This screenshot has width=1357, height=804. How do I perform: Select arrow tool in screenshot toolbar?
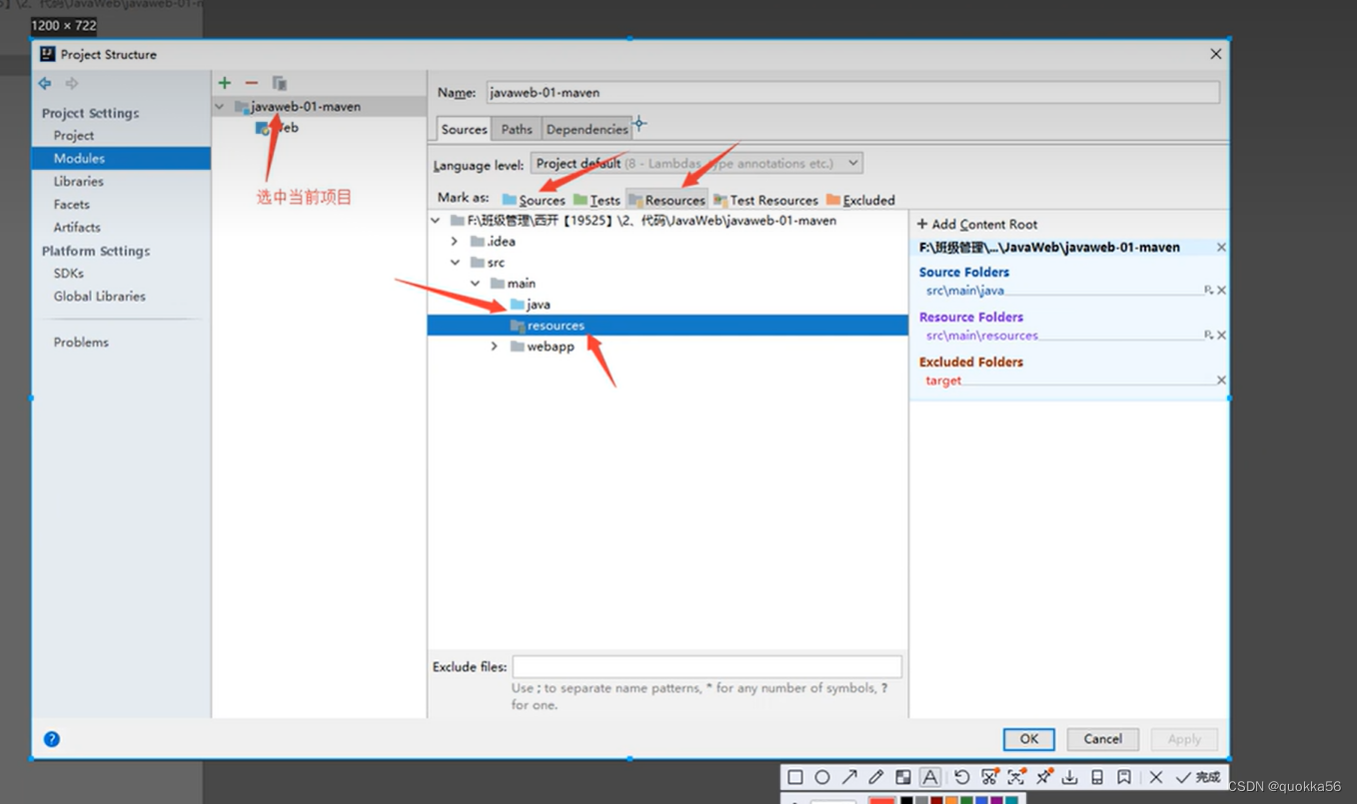[x=849, y=777]
